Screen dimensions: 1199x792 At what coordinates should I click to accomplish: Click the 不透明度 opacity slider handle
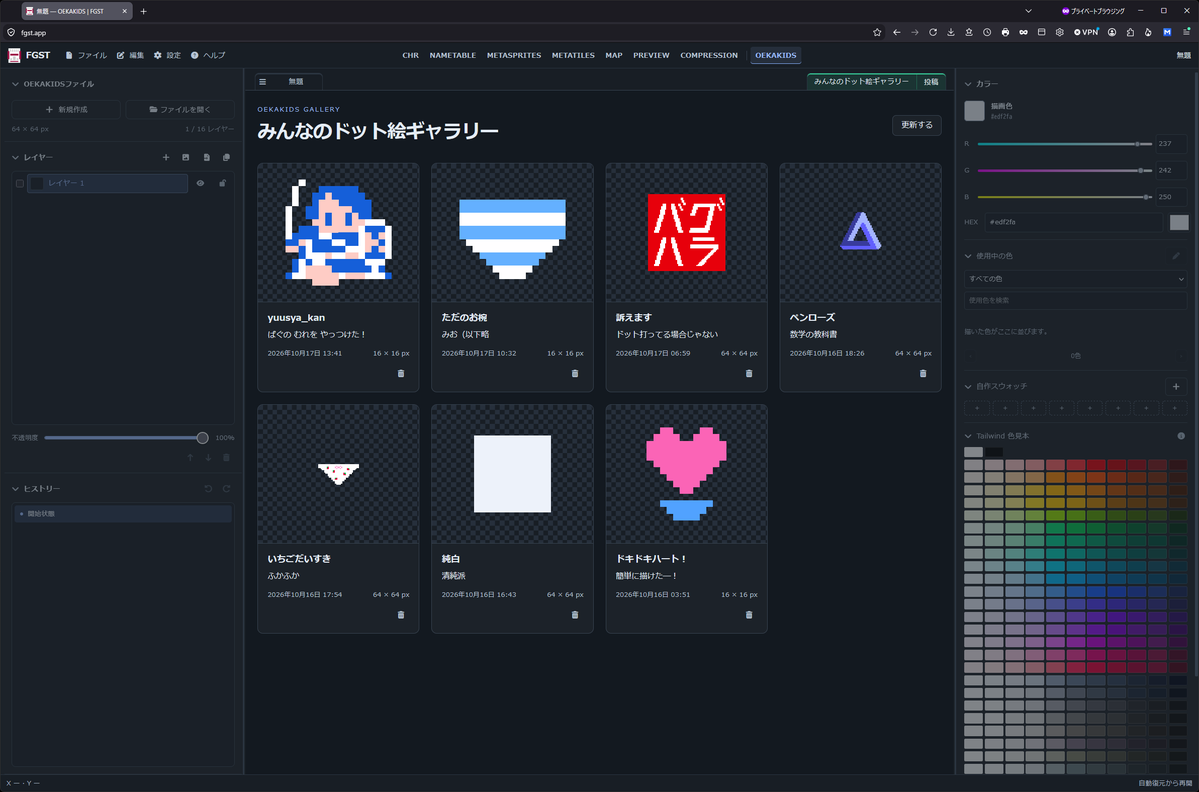pos(203,438)
